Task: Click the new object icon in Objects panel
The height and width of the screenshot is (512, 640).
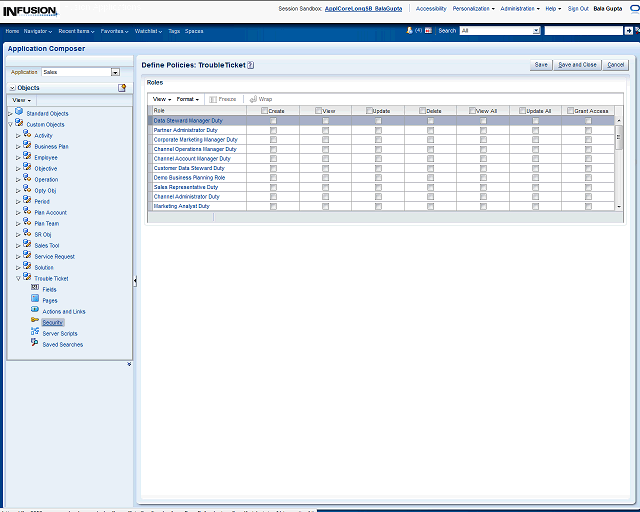Action: [x=122, y=88]
